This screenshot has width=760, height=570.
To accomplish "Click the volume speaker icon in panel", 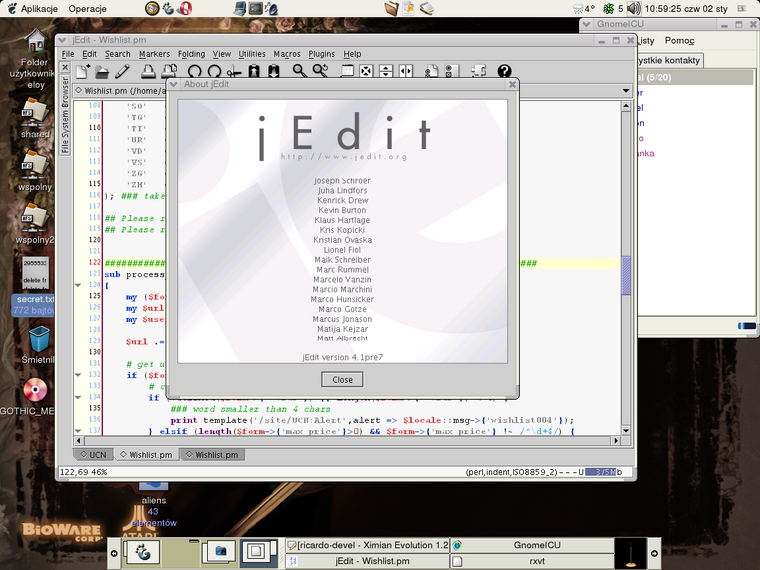I will (633, 8).
